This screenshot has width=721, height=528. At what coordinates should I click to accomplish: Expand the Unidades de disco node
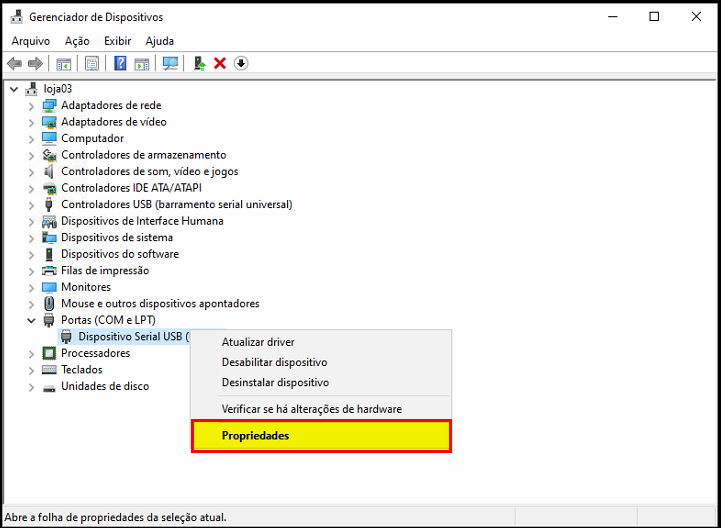31,387
